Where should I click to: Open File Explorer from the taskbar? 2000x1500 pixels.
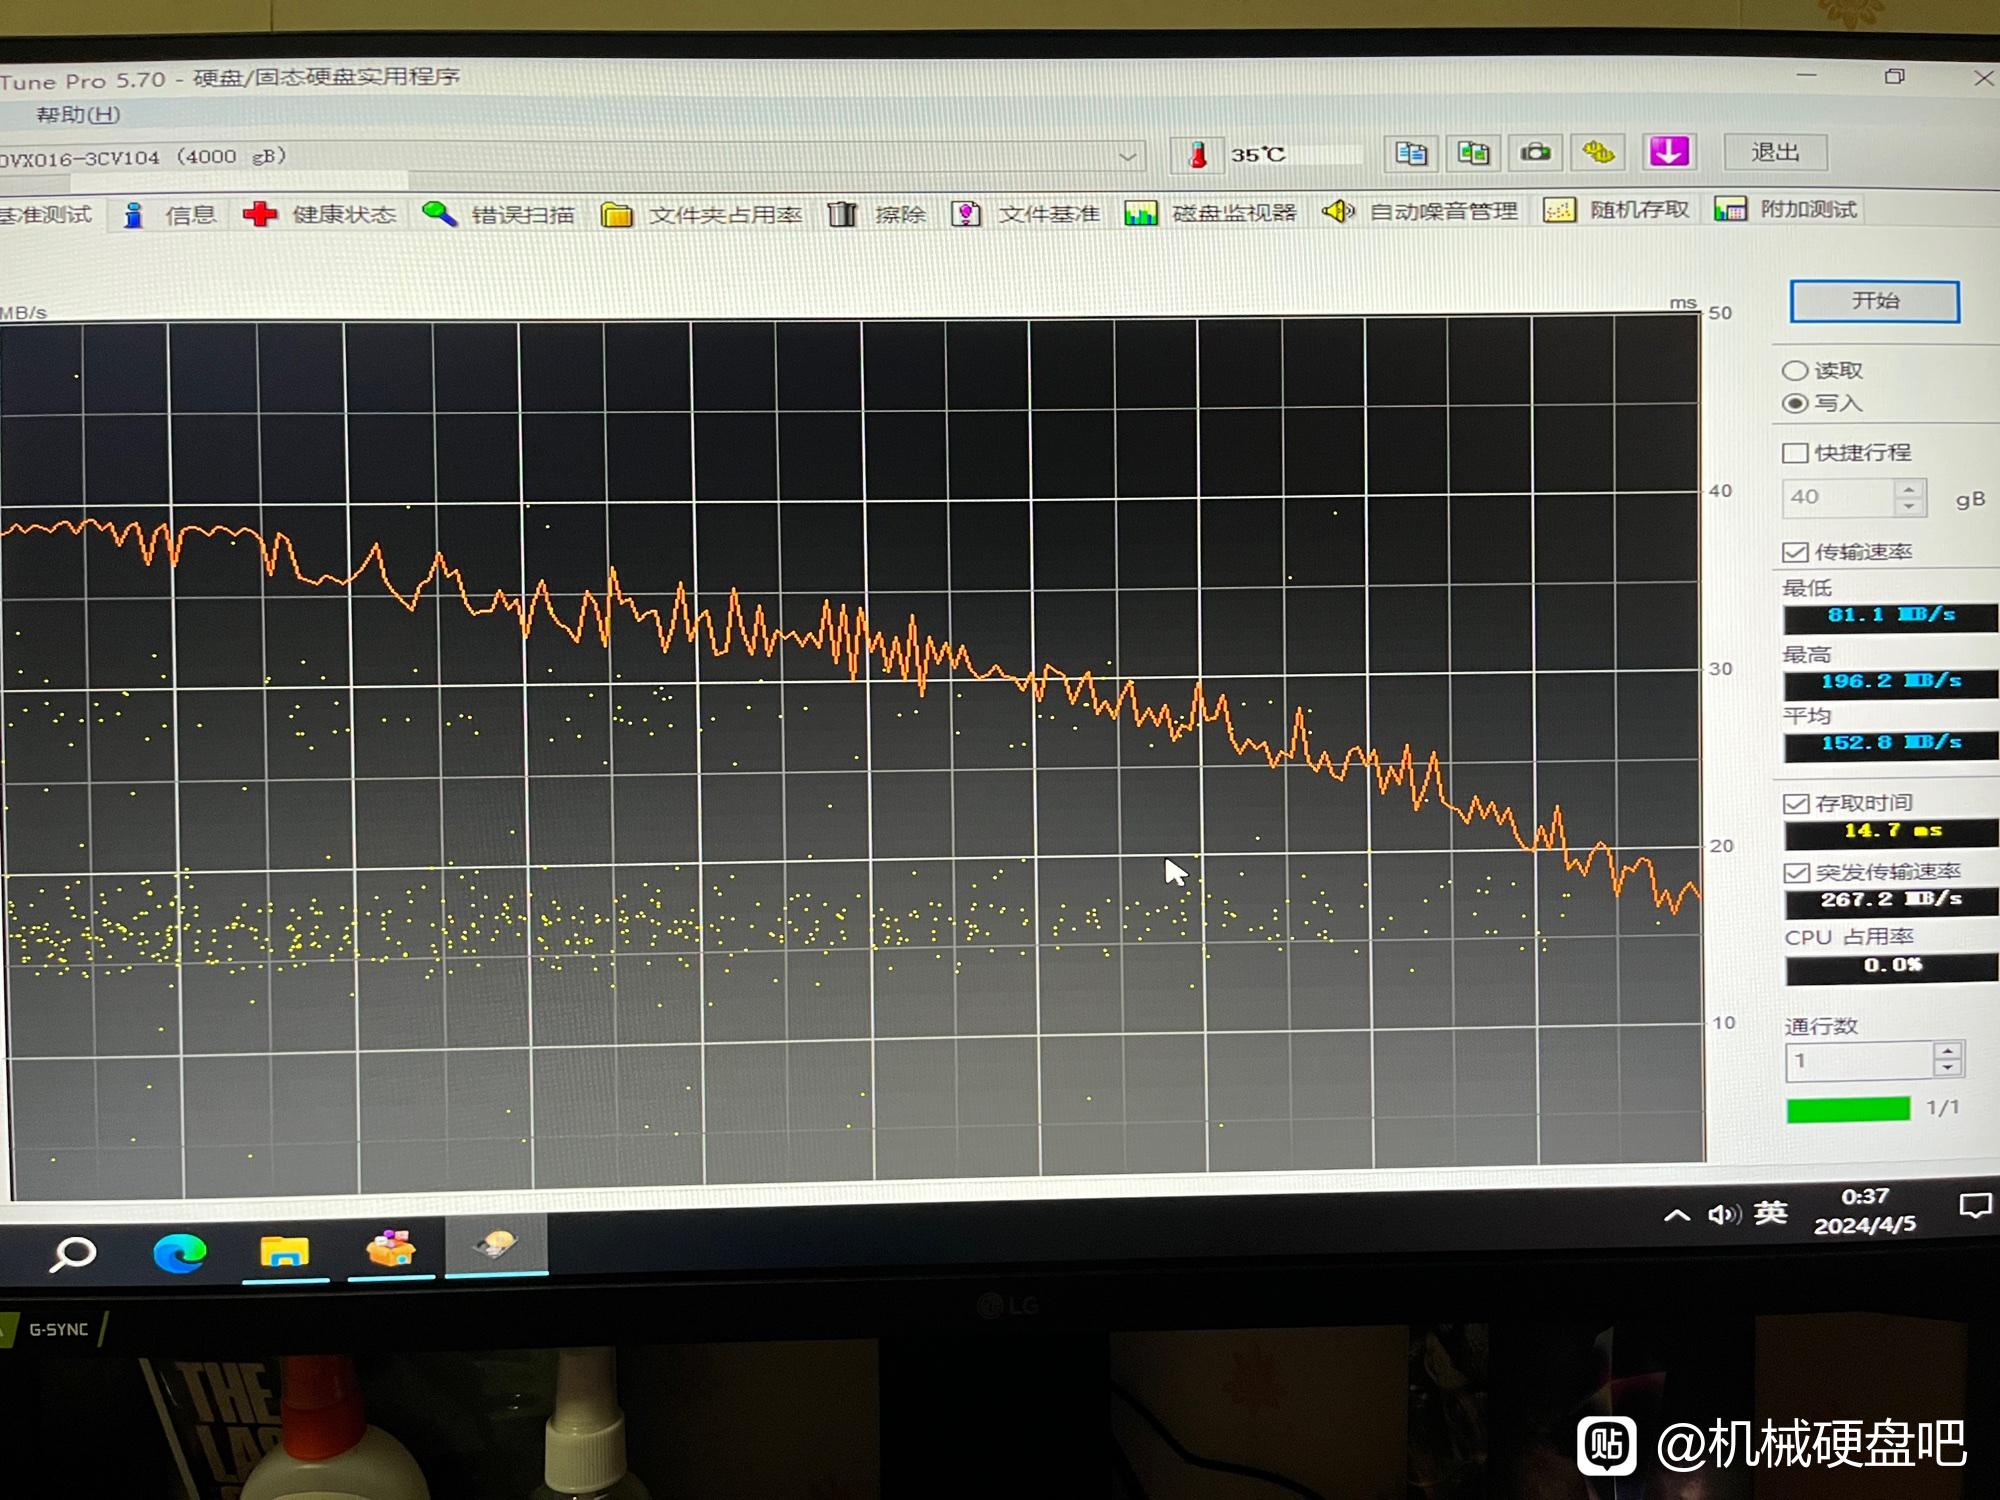pyautogui.click(x=284, y=1251)
